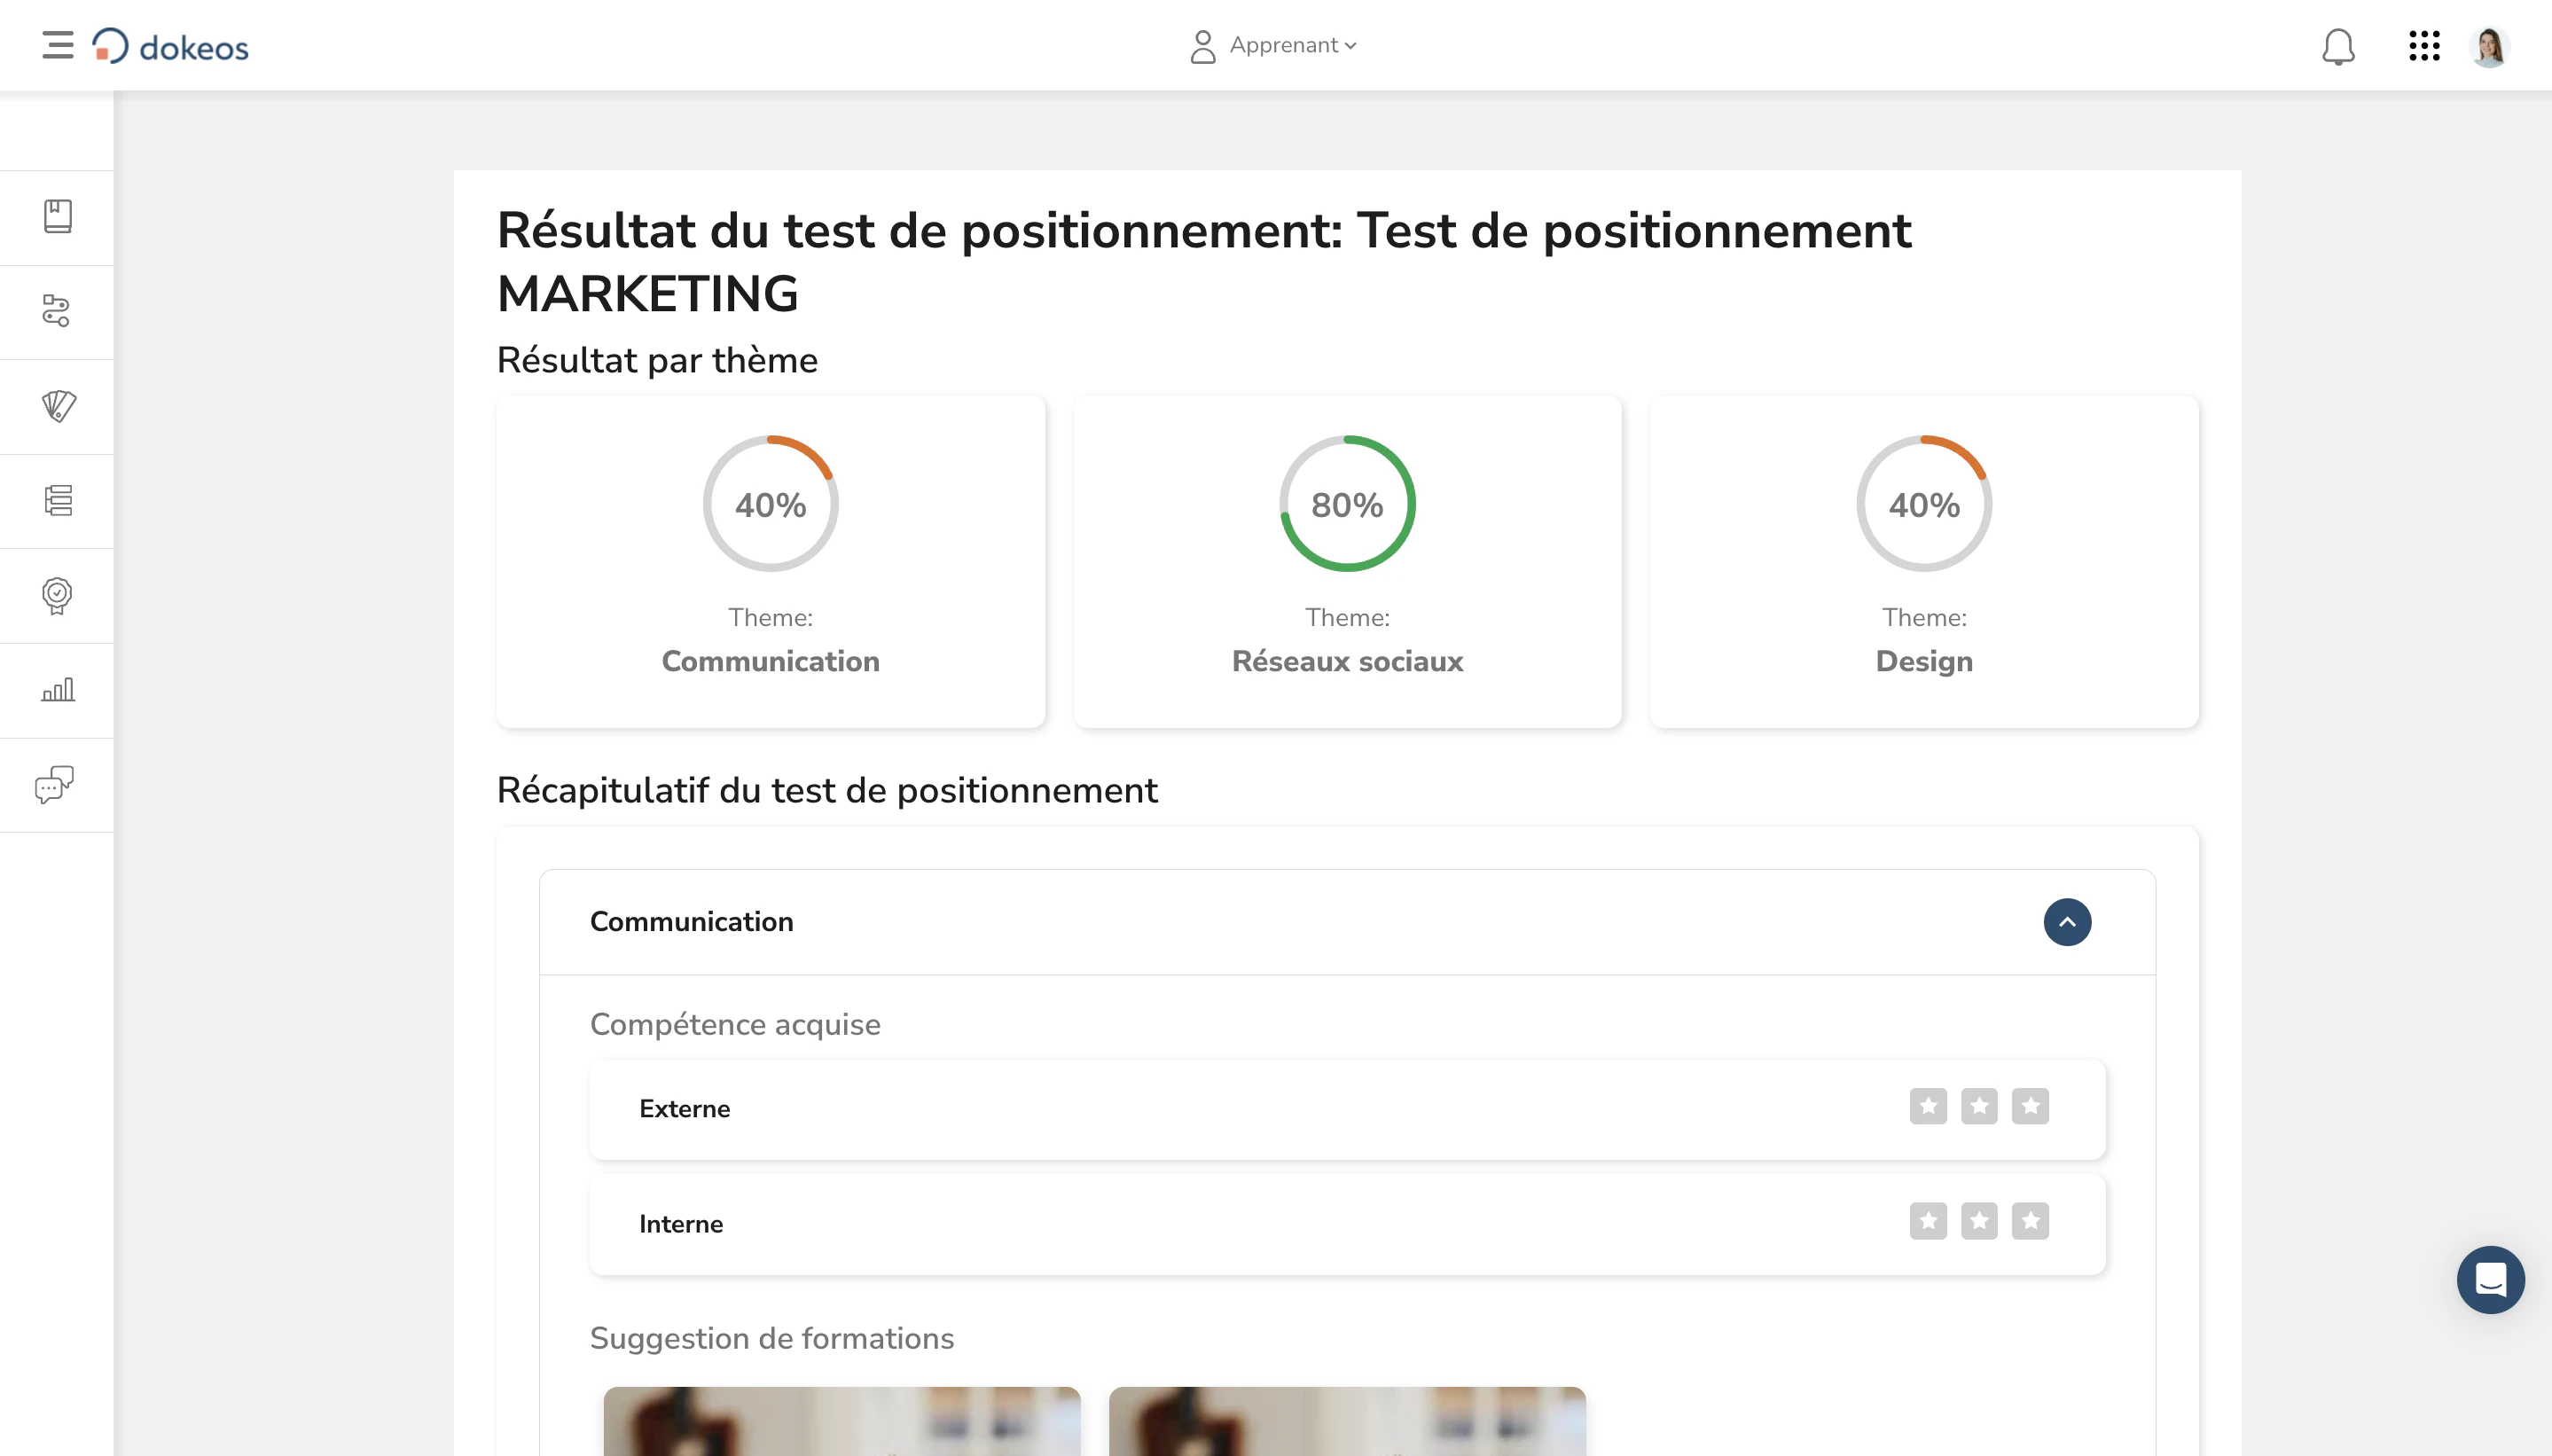Click the 80% Réseaux sociaux progress circle
2552x1456 pixels.
(1347, 503)
